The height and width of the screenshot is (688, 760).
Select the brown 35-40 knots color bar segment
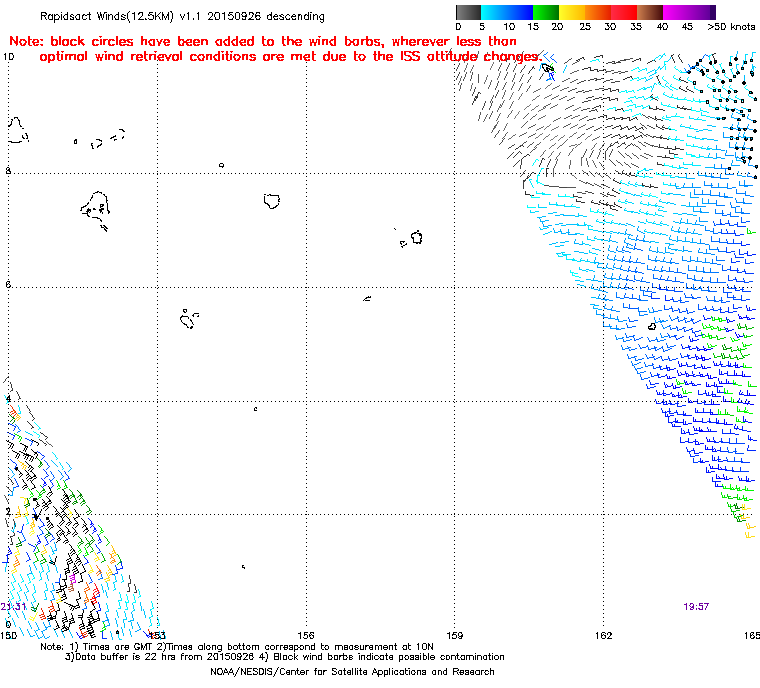[x=650, y=12]
